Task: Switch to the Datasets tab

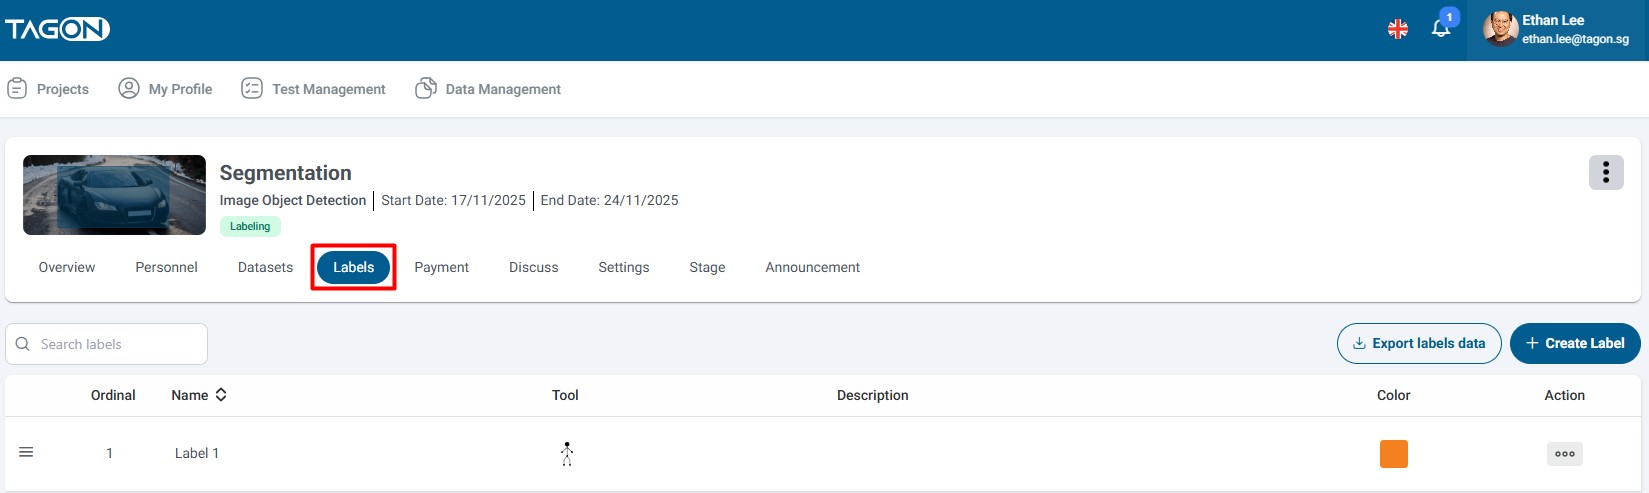Action: coord(265,267)
